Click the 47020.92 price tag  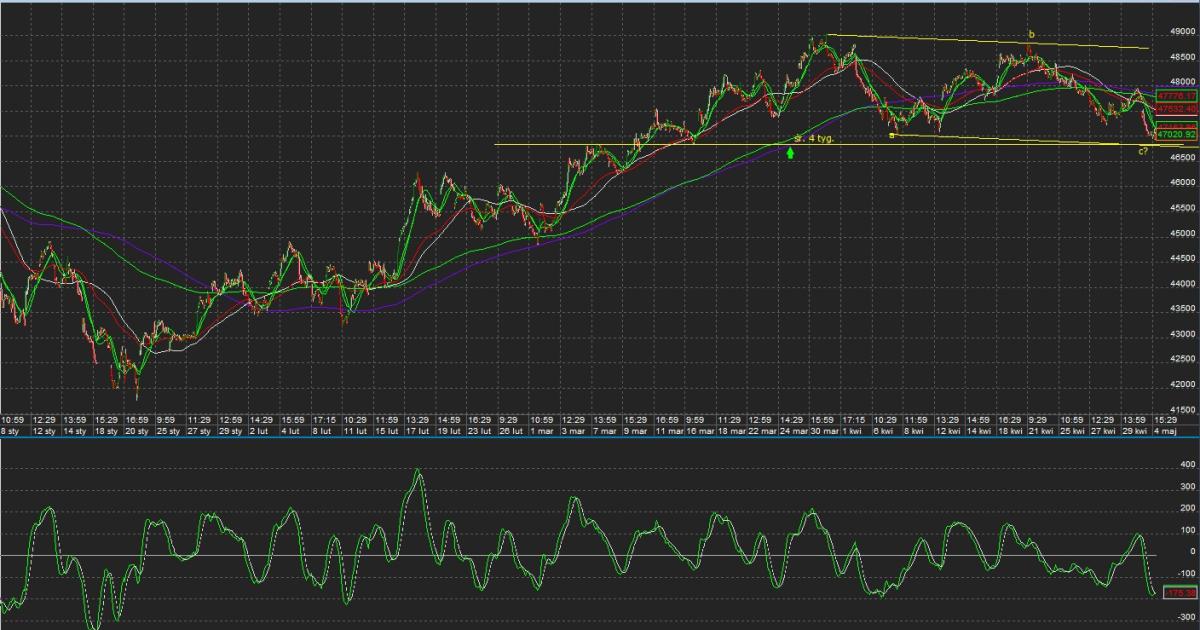click(x=1176, y=133)
